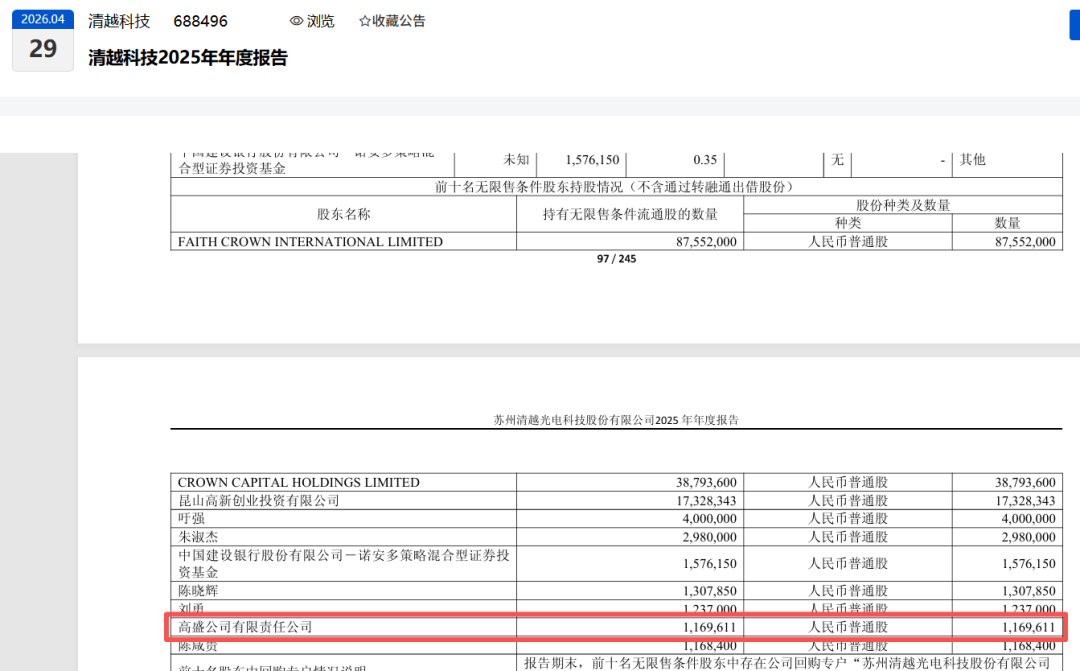1080x671 pixels.
Task: Click the 股份种类及数量 header
Action: point(903,205)
